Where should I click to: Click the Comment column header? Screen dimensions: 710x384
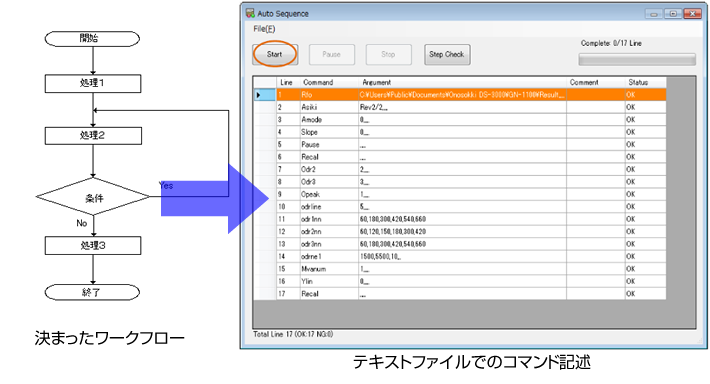[x=595, y=82]
